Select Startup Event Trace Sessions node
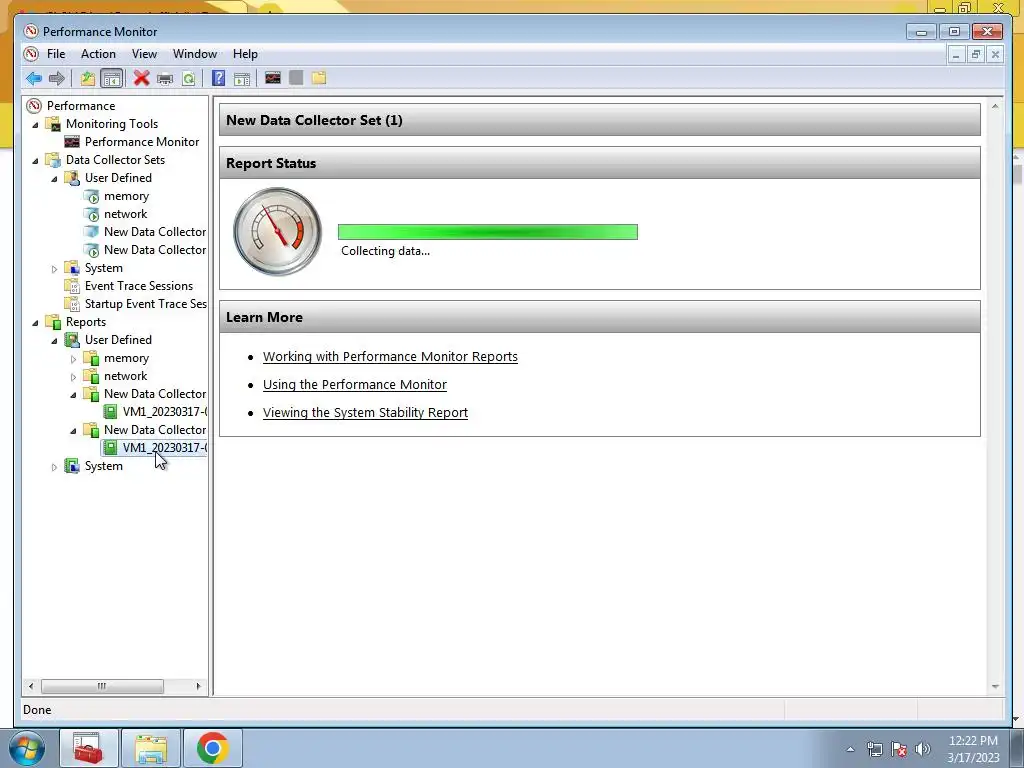Viewport: 1024px width, 768px height. pyautogui.click(x=145, y=304)
